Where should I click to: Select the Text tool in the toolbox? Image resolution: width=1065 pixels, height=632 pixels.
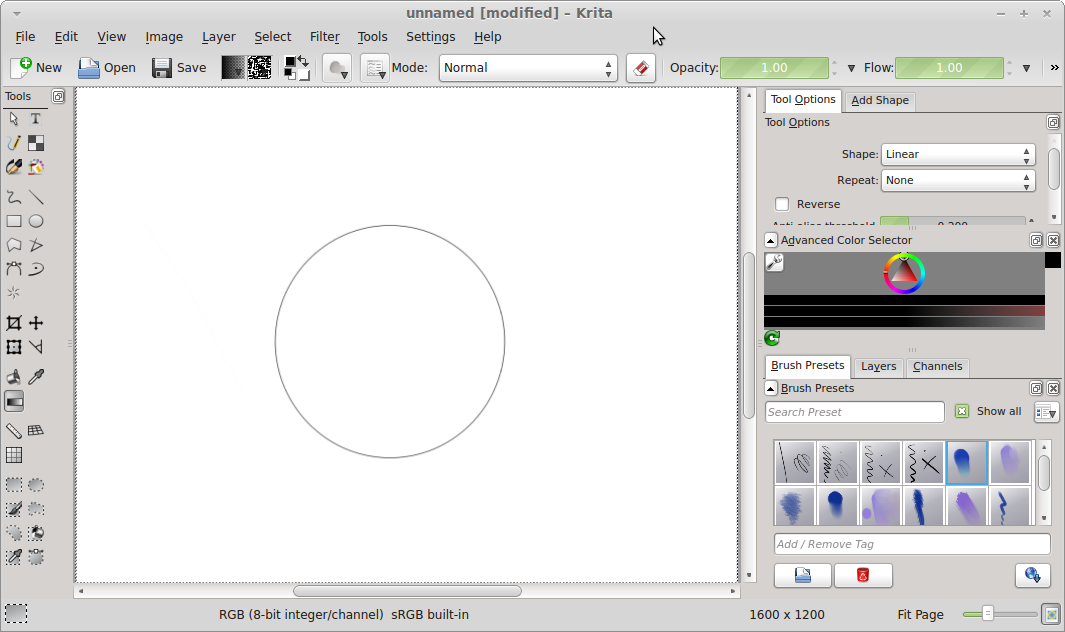(x=36, y=119)
